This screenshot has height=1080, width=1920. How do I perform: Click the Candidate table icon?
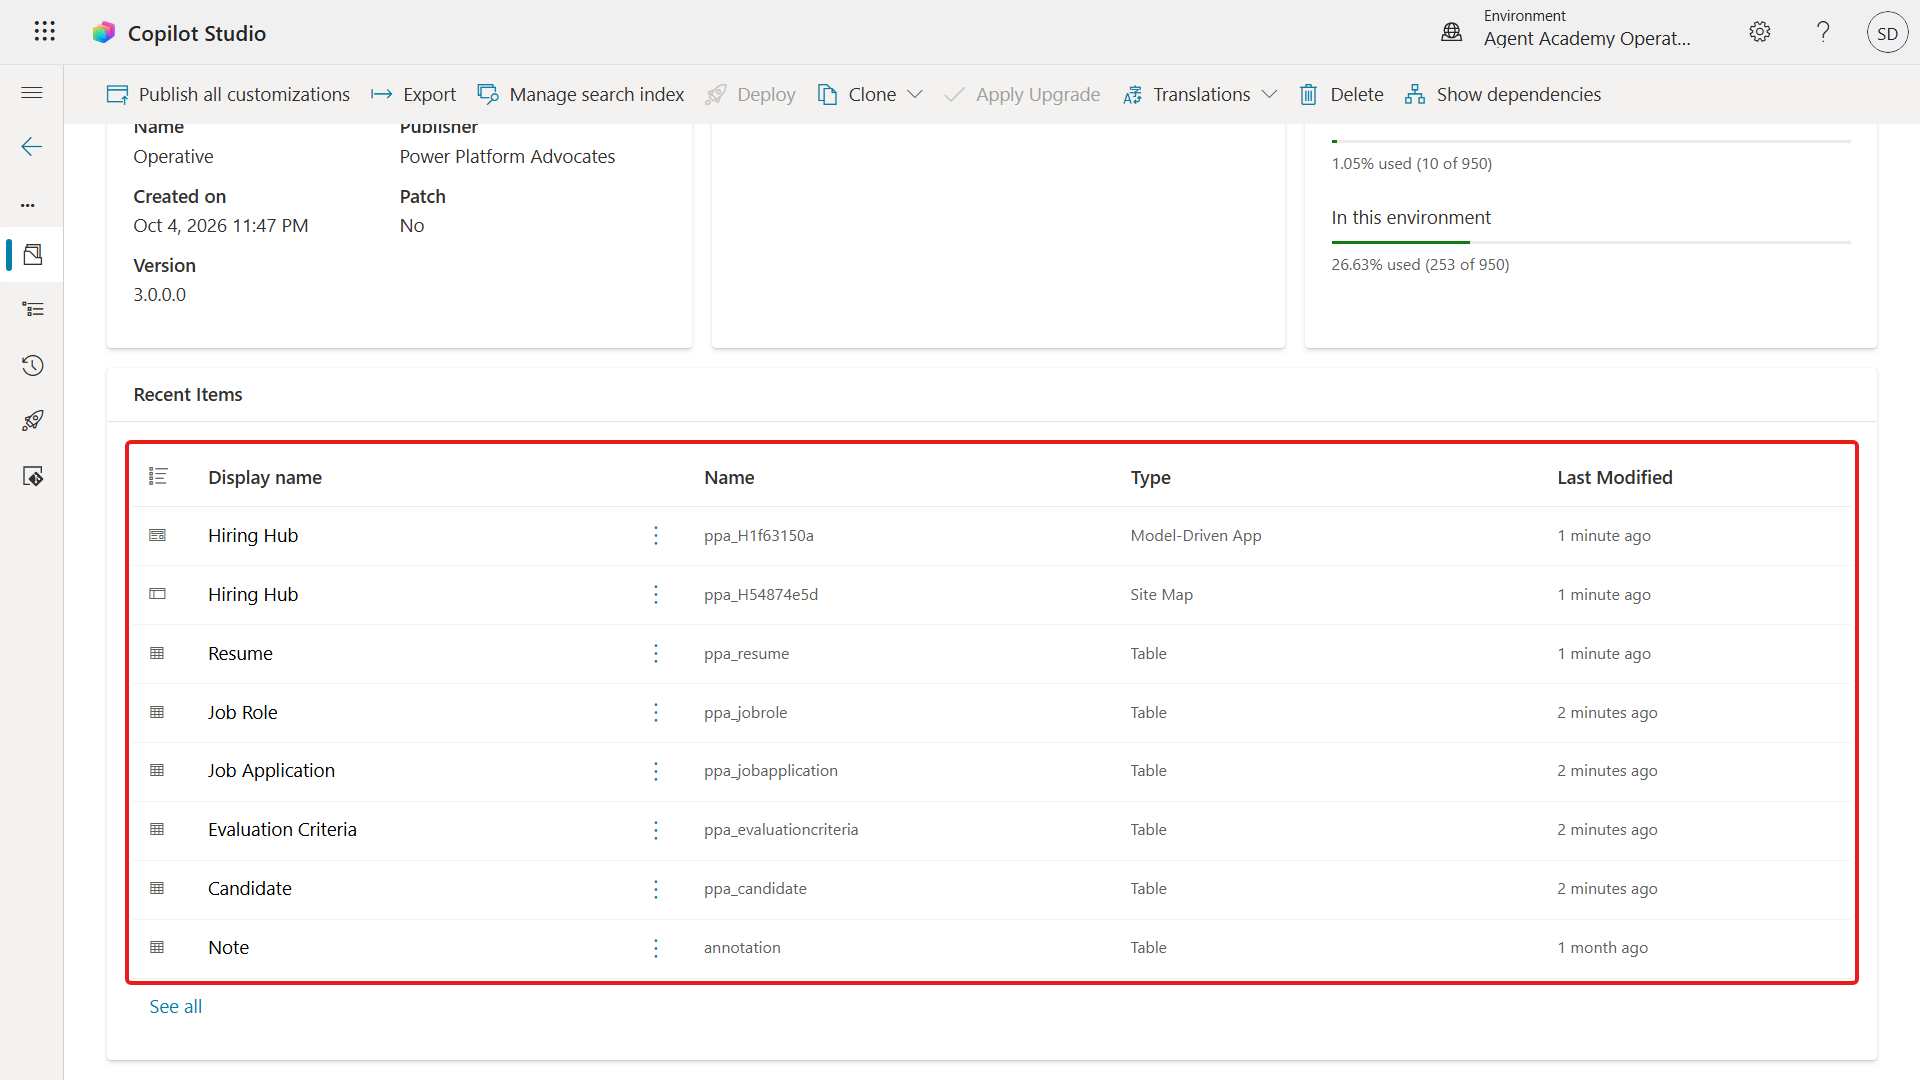(x=157, y=888)
